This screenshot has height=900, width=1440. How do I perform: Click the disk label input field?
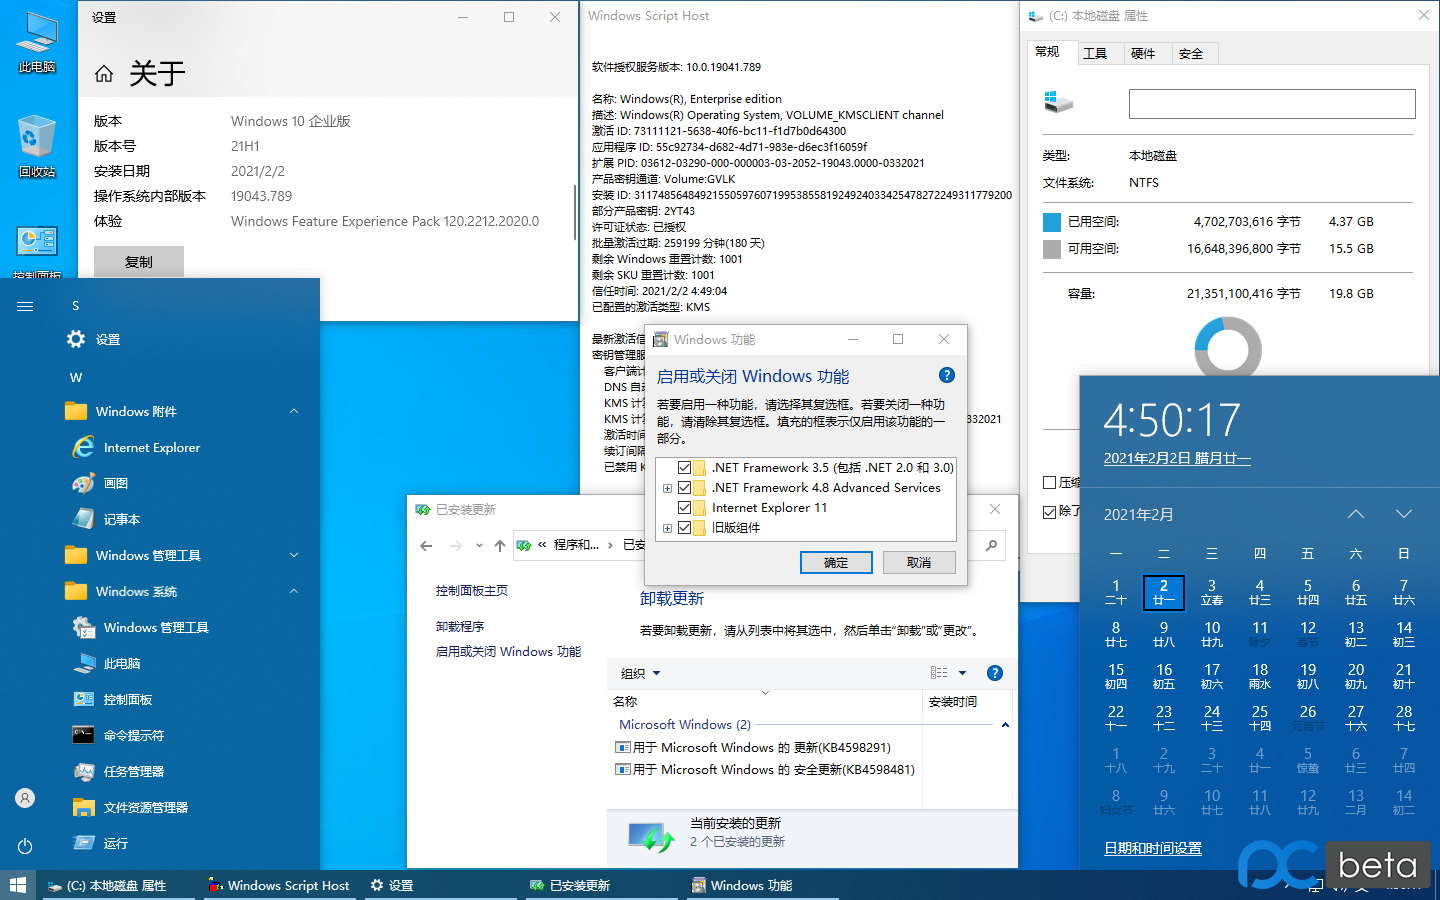(1271, 104)
